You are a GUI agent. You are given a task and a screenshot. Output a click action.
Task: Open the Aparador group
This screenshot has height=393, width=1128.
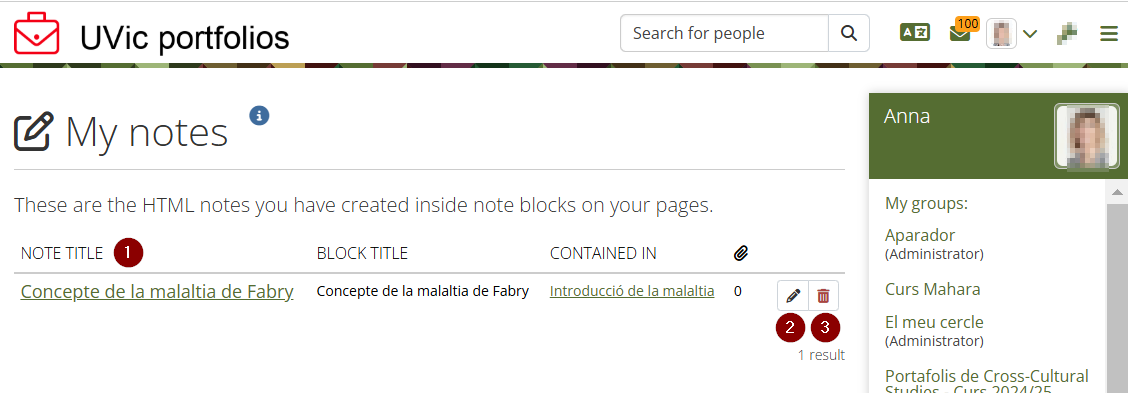(920, 235)
